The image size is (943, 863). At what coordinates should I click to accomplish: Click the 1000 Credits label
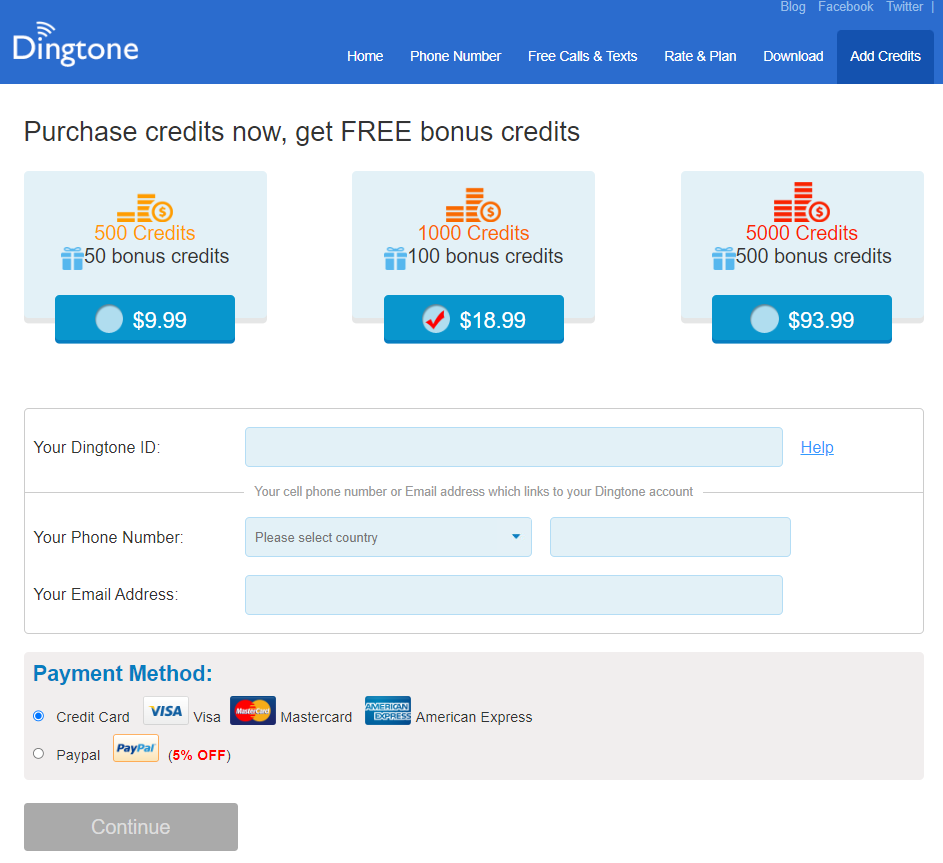click(473, 233)
